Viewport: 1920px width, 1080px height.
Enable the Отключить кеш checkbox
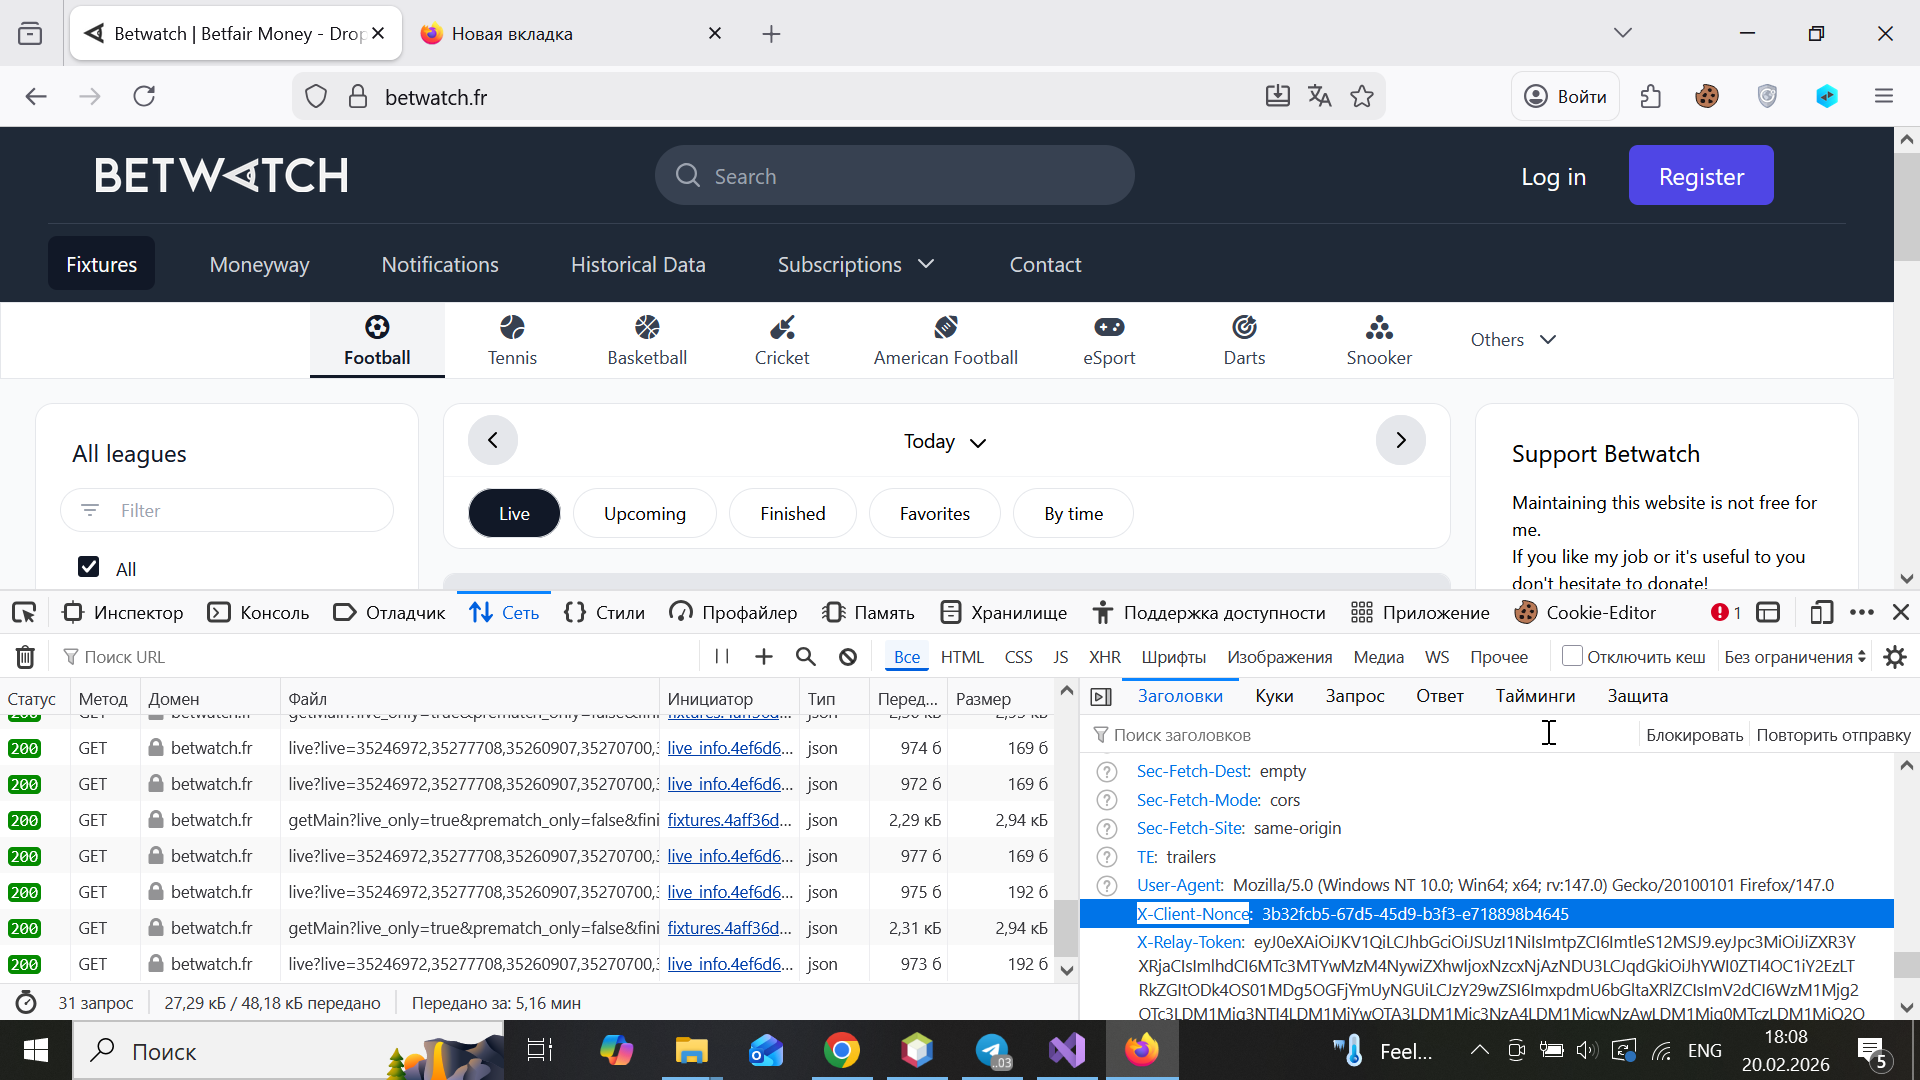click(x=1572, y=656)
